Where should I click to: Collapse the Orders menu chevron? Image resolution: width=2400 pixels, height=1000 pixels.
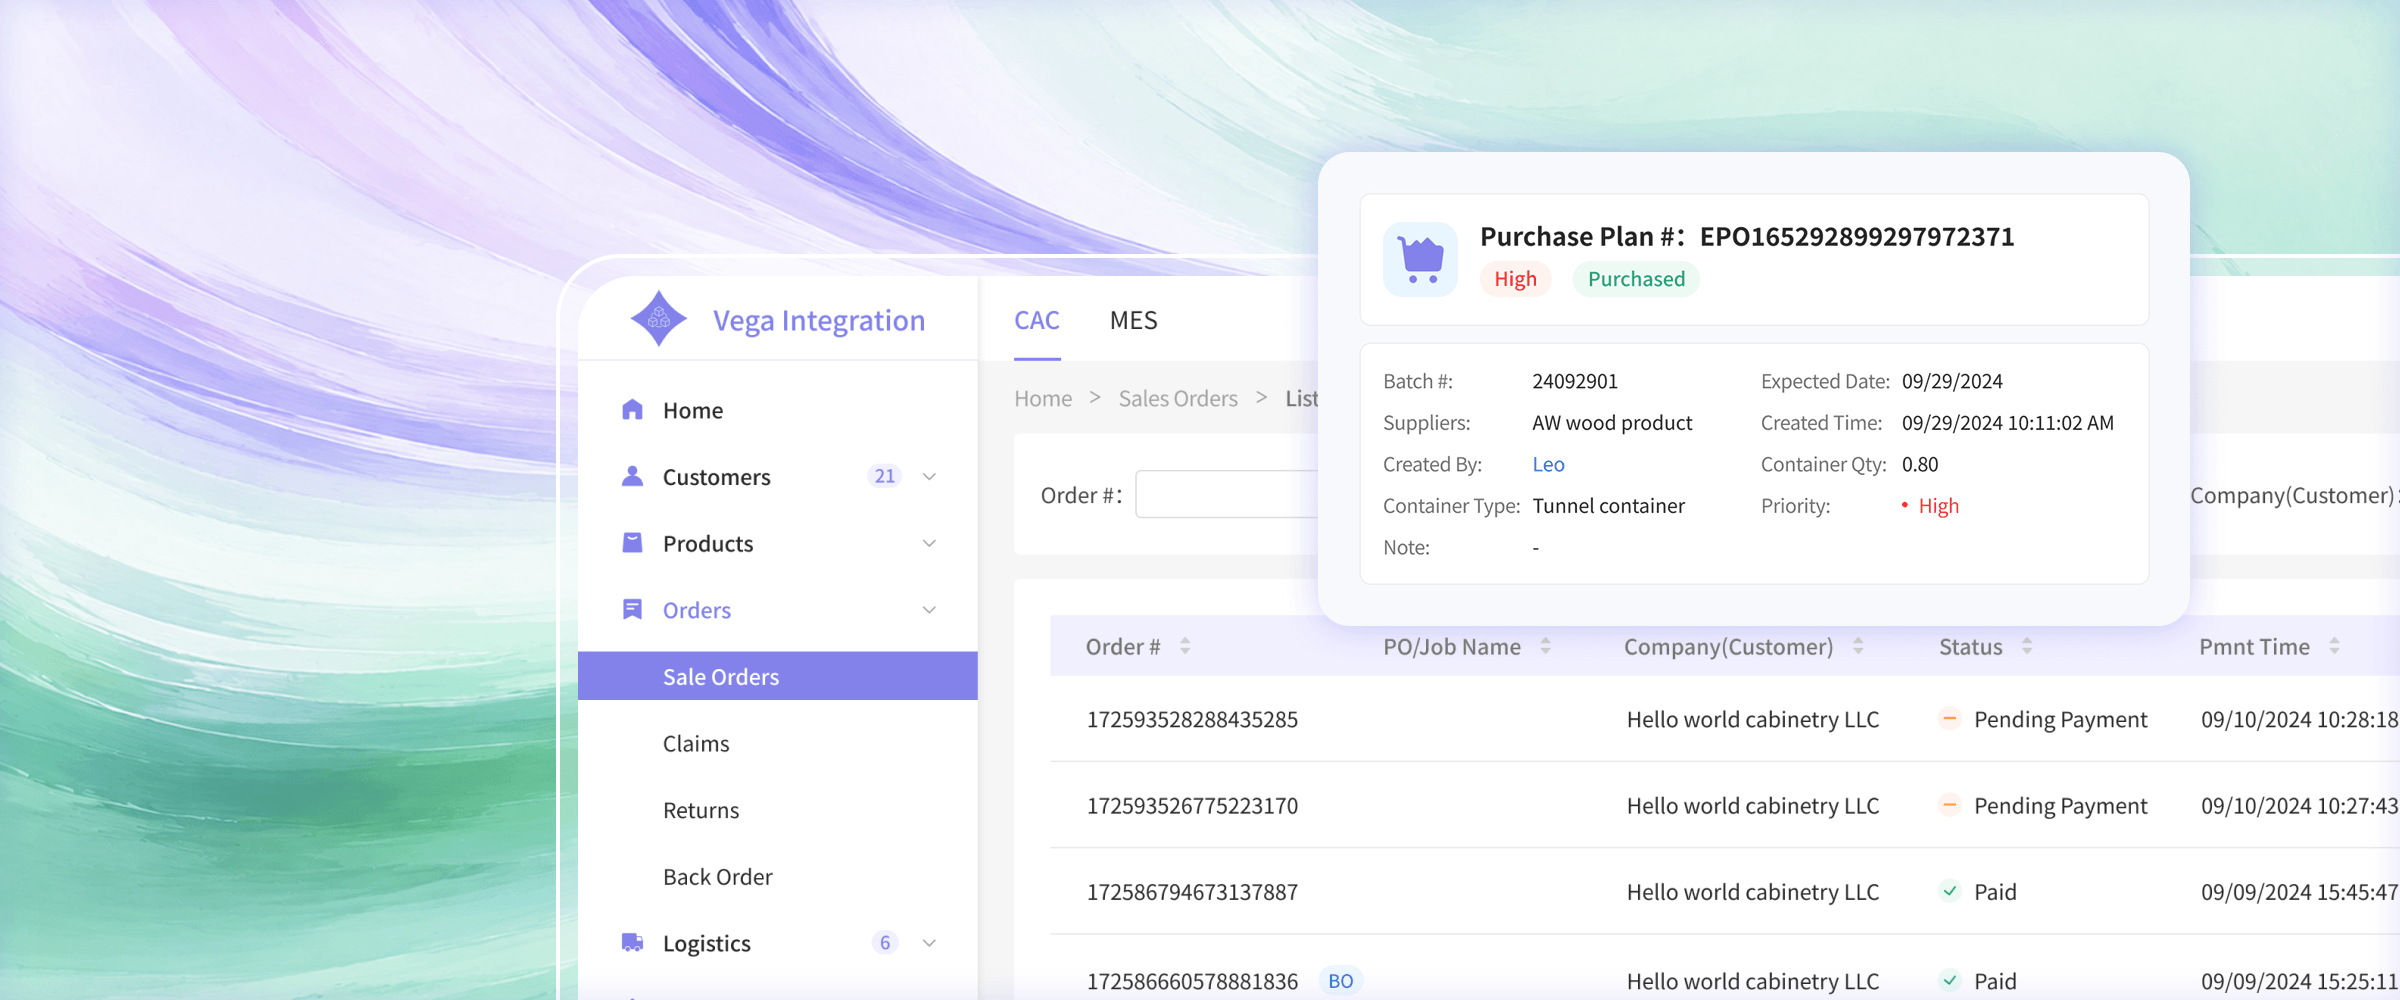929,609
